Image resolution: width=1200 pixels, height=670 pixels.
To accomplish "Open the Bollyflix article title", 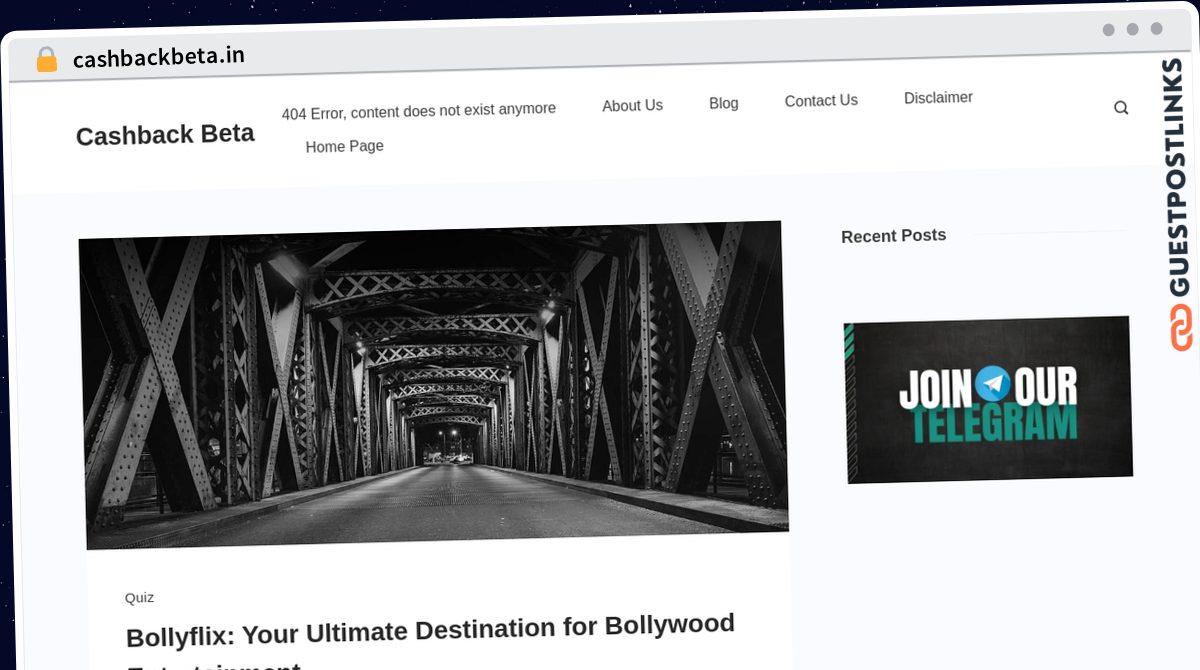I will point(430,645).
